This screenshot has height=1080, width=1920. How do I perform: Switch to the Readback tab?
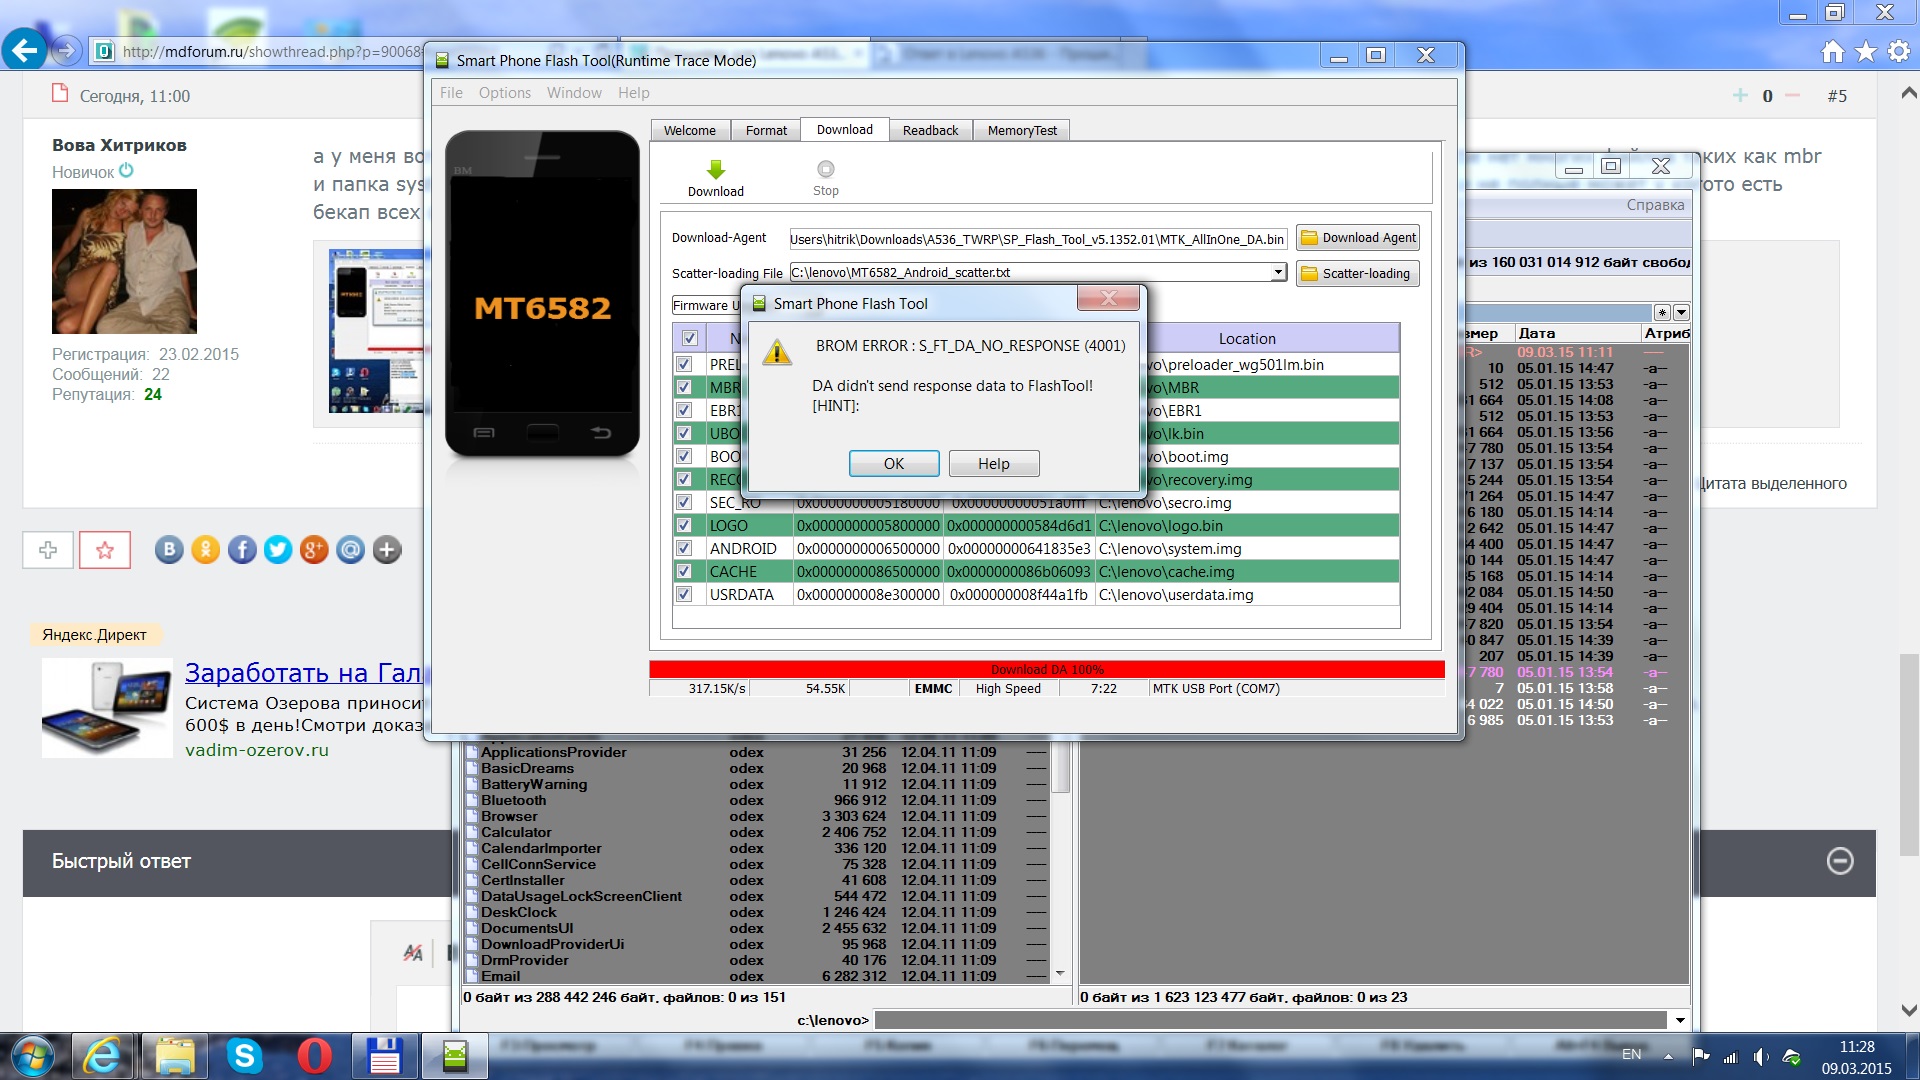[930, 130]
